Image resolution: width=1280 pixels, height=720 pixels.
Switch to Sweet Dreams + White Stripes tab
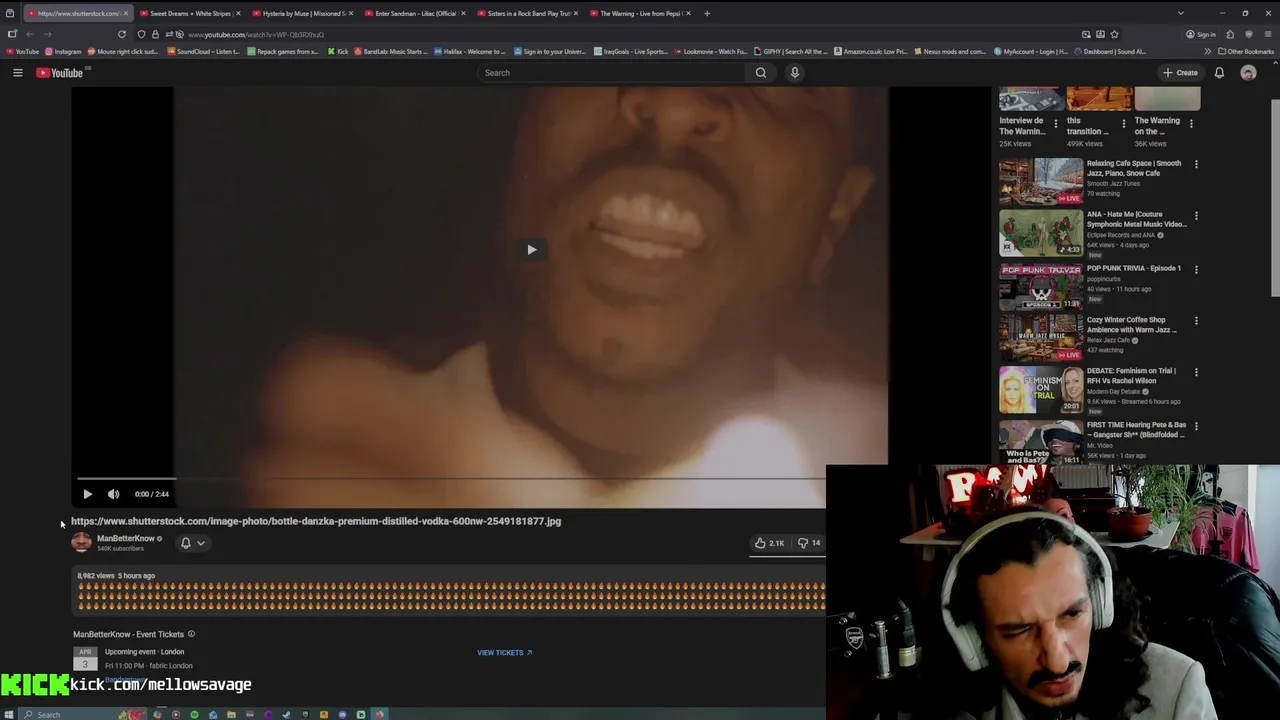pyautogui.click(x=190, y=13)
